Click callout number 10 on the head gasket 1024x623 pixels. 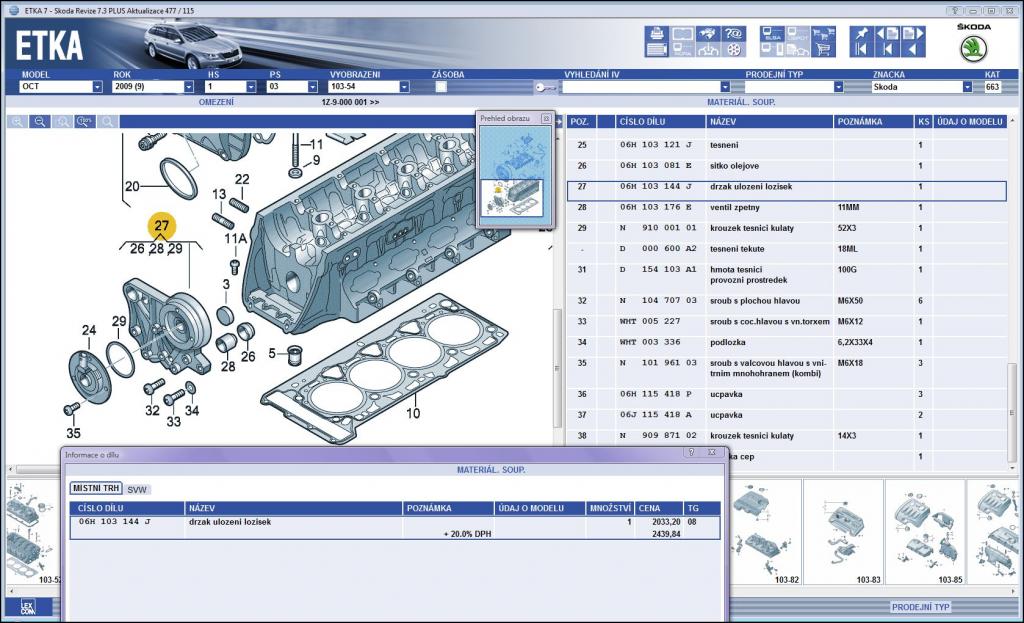pos(413,413)
